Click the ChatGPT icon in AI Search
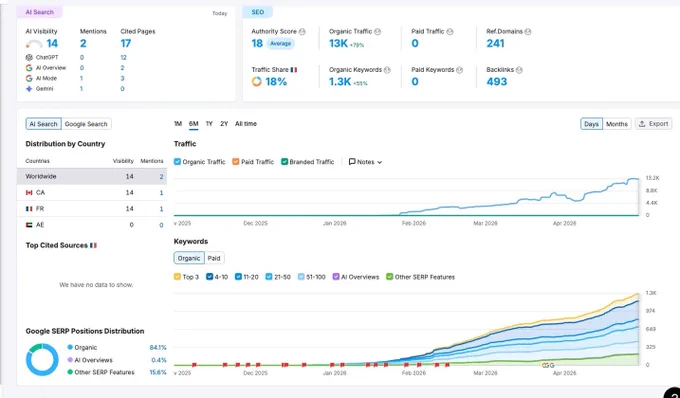Viewport: 680px width, 398px height. (x=29, y=57)
